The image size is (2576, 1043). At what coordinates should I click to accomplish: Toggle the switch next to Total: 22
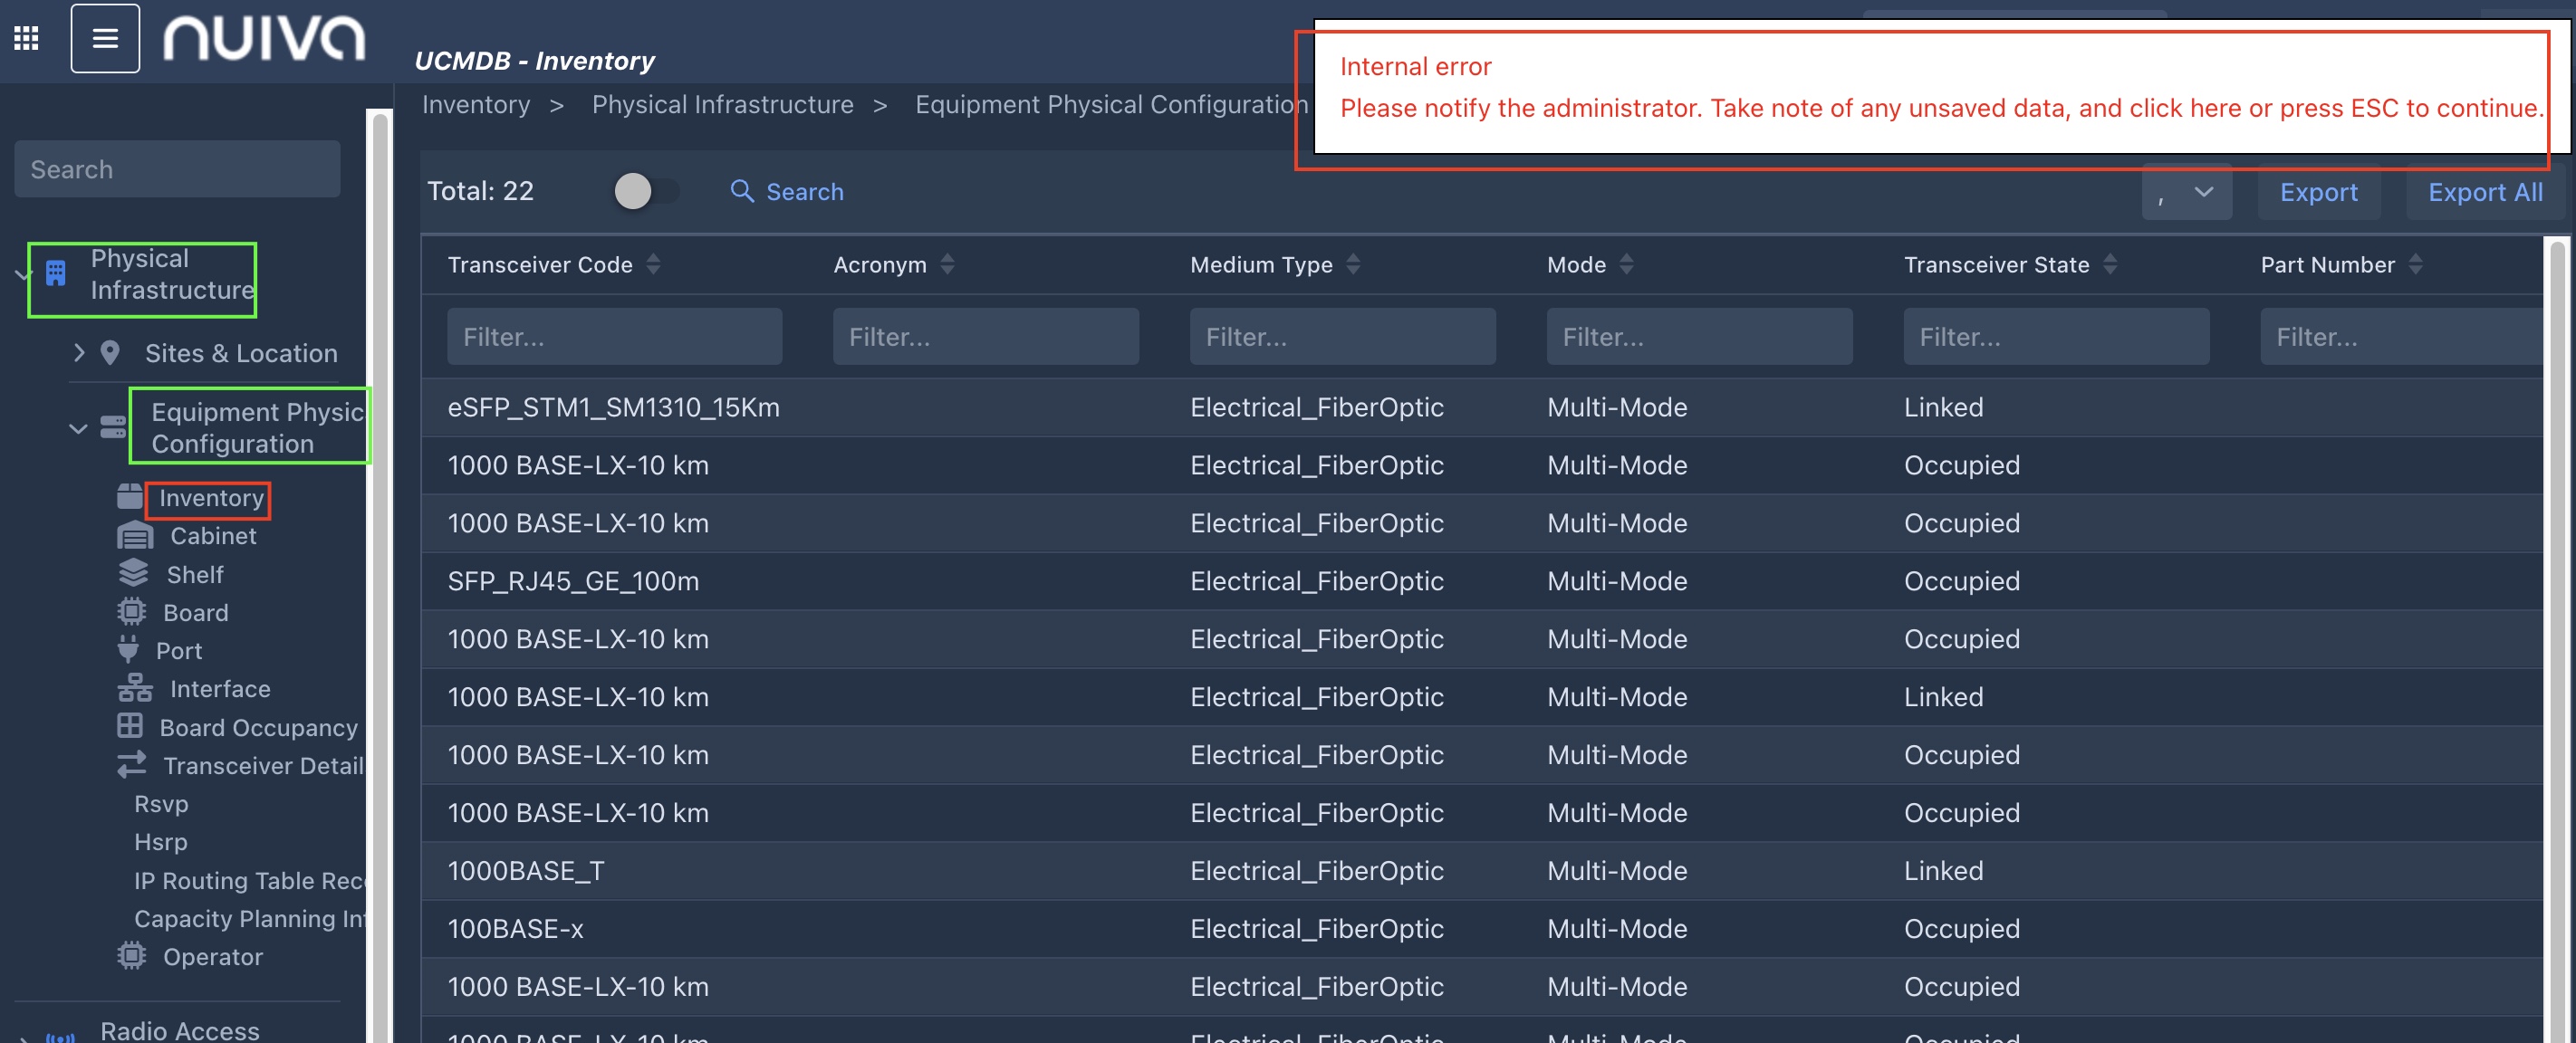(x=646, y=191)
